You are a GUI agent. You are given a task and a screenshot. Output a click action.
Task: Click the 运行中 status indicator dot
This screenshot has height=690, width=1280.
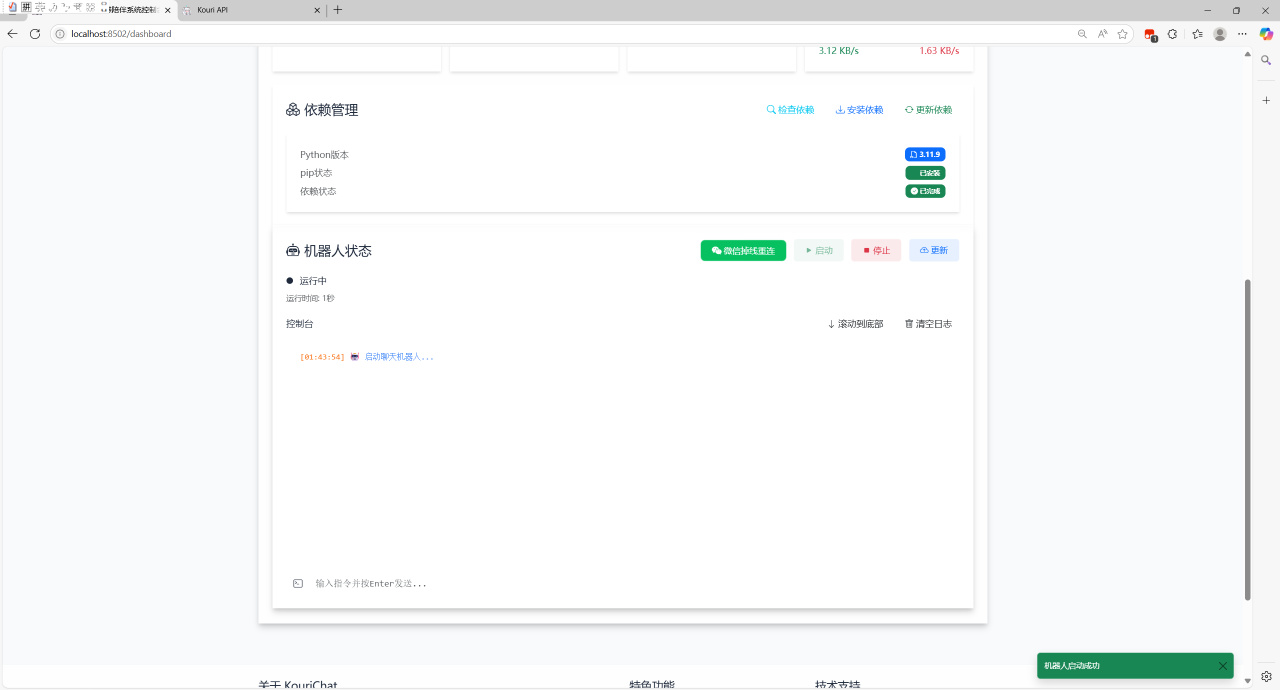coord(290,281)
